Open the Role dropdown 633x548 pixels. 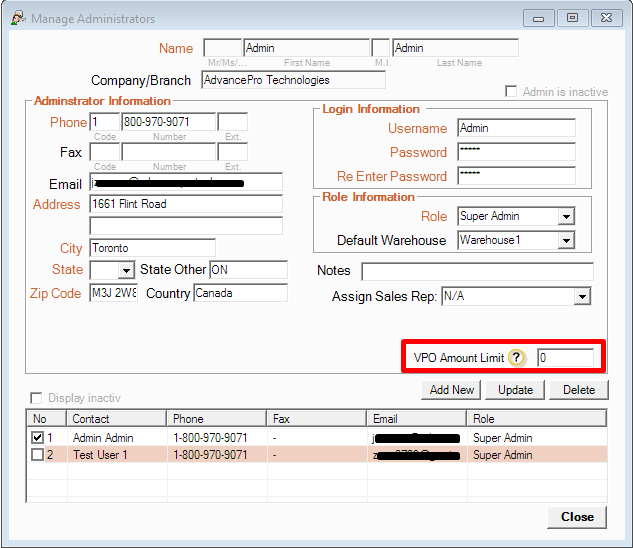pos(566,216)
